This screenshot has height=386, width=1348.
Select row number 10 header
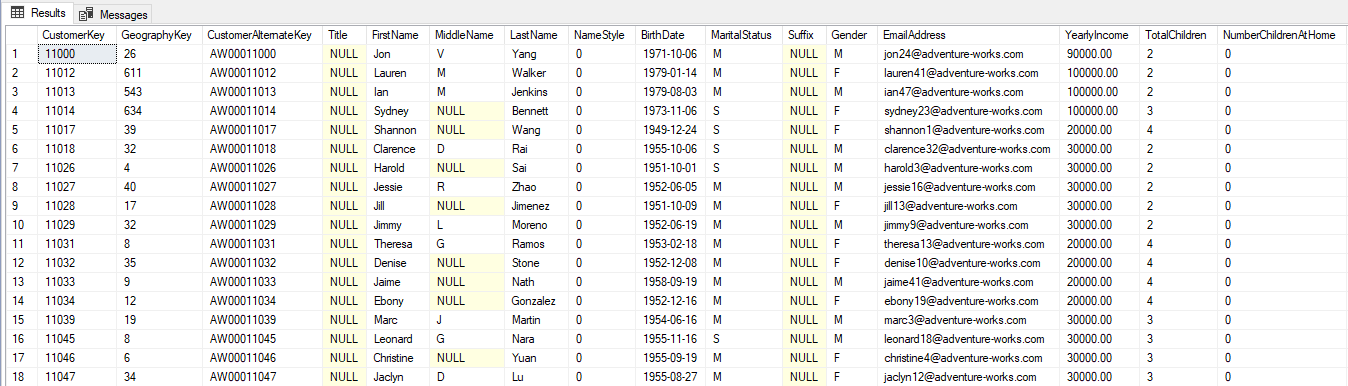click(18, 225)
